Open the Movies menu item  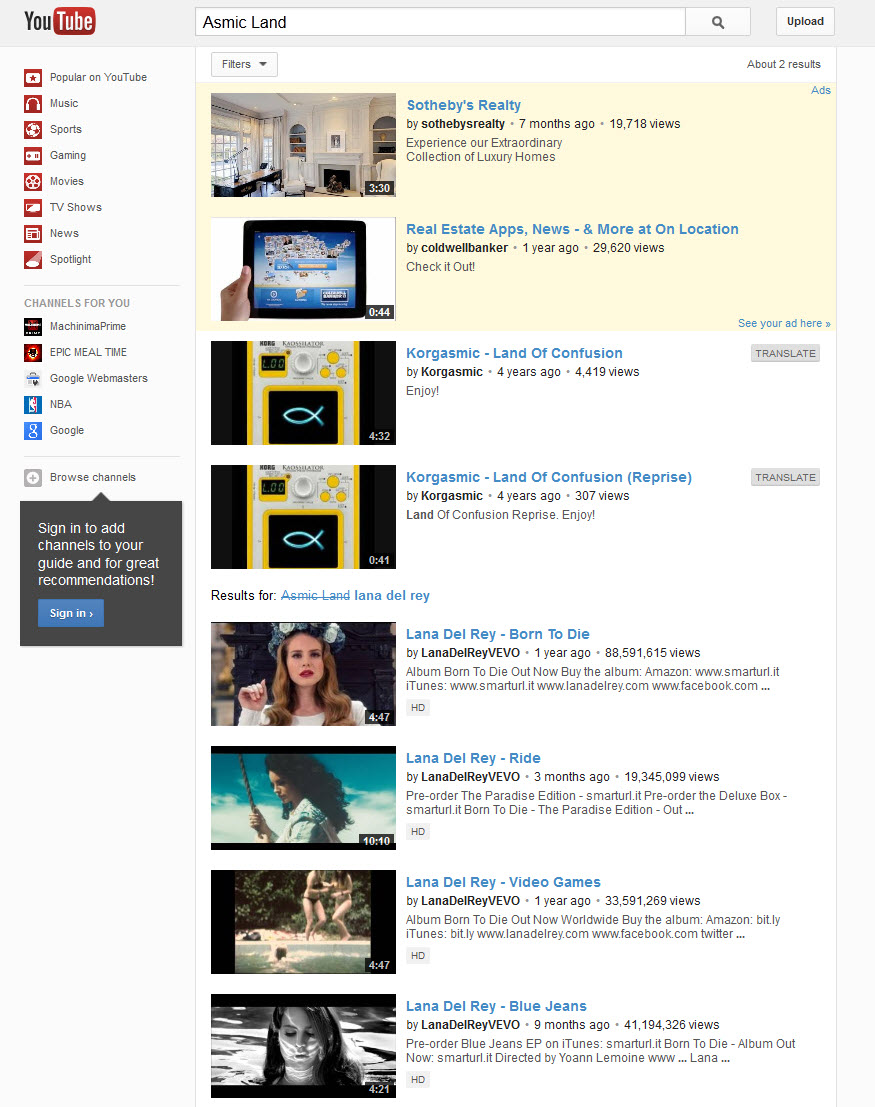tap(67, 181)
